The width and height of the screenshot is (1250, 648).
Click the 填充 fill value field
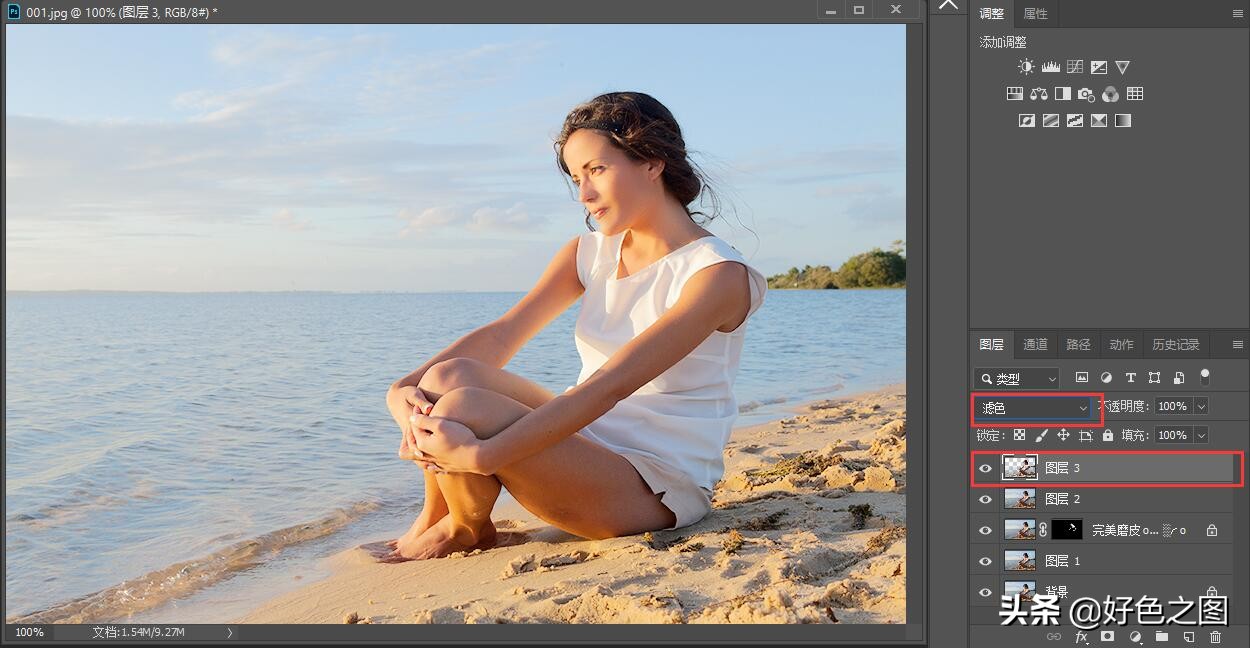1171,435
